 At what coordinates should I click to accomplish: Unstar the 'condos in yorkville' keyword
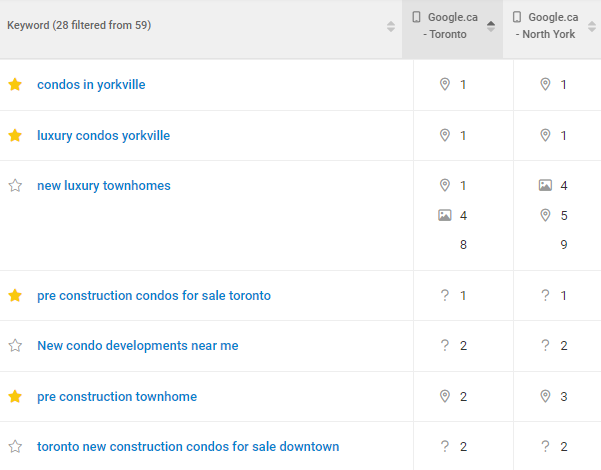(15, 85)
